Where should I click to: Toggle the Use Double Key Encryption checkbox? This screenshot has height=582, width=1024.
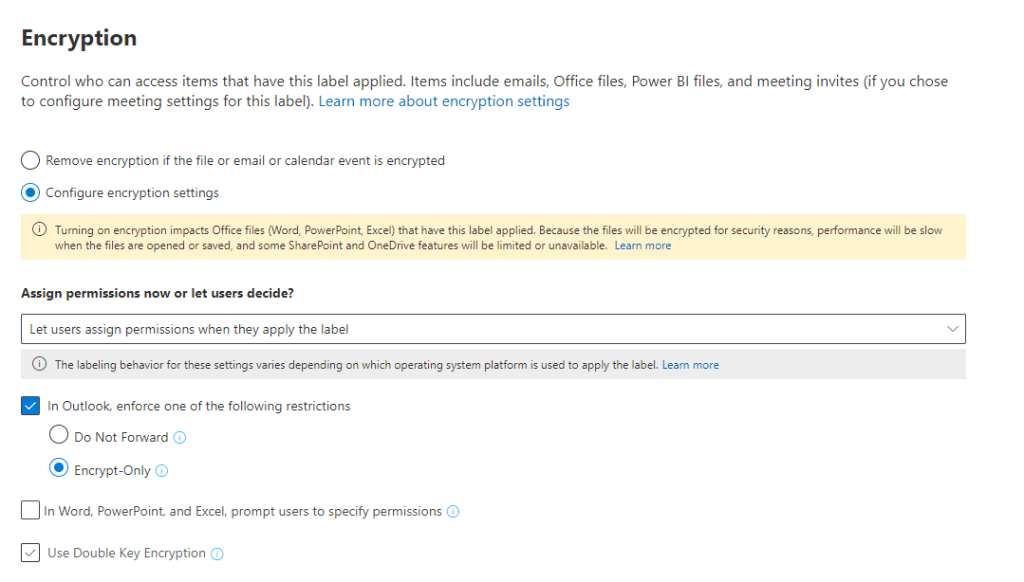pyautogui.click(x=31, y=553)
